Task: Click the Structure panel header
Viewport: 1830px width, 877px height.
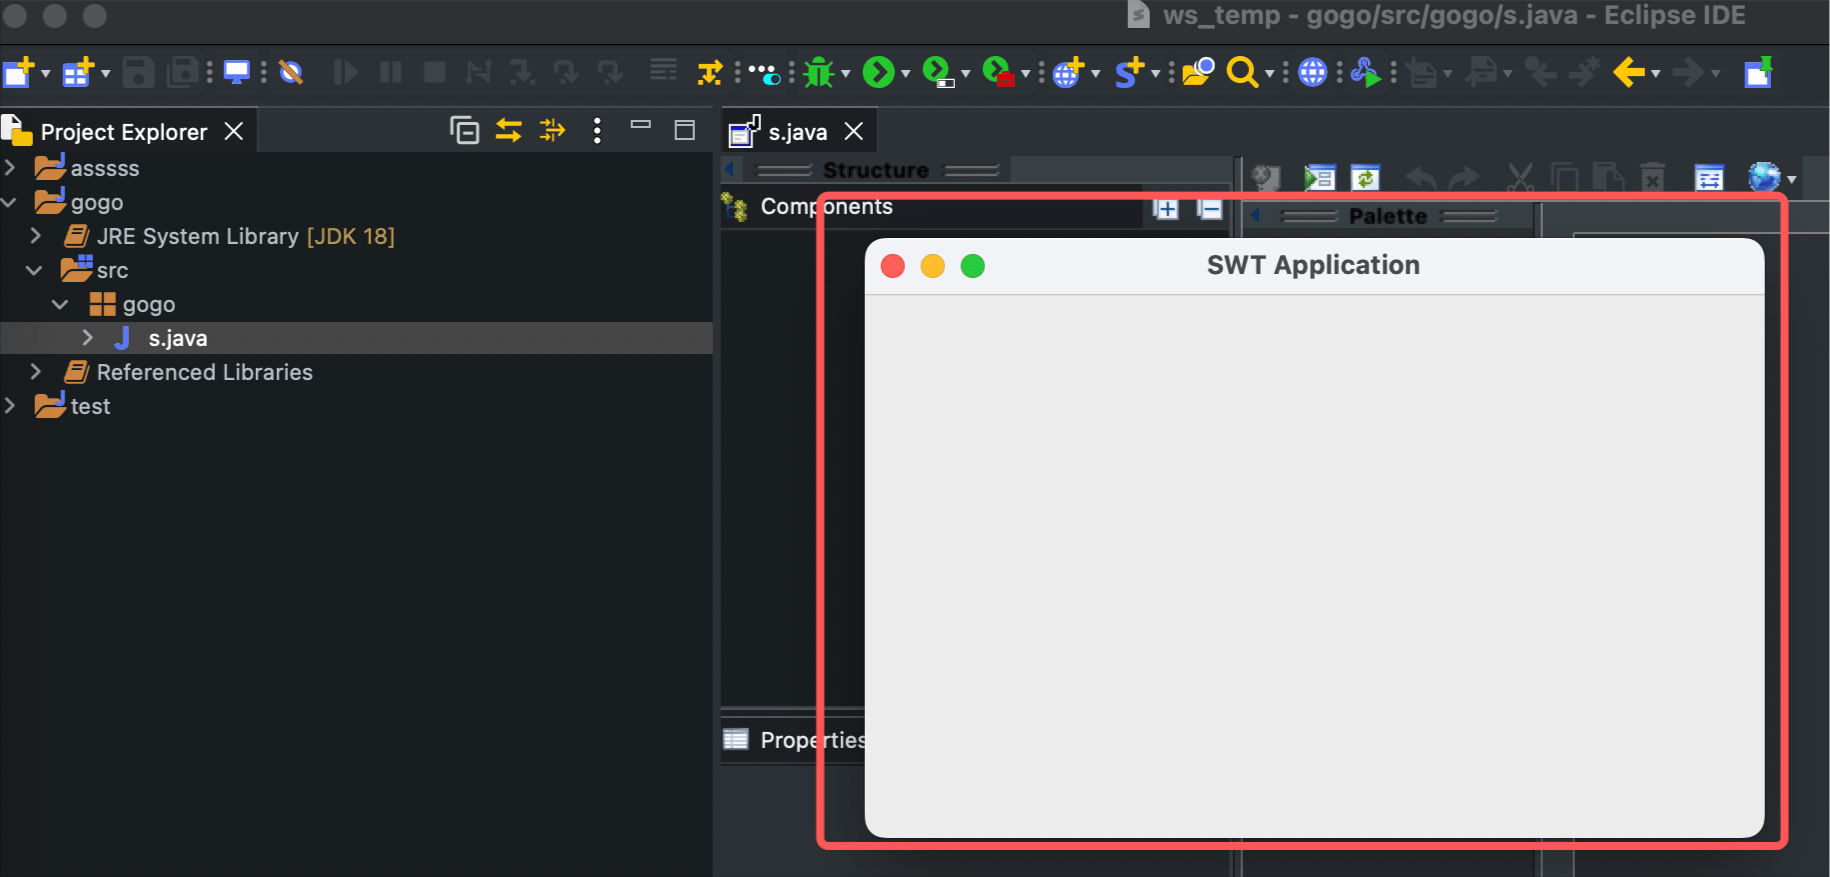Action: click(x=876, y=170)
